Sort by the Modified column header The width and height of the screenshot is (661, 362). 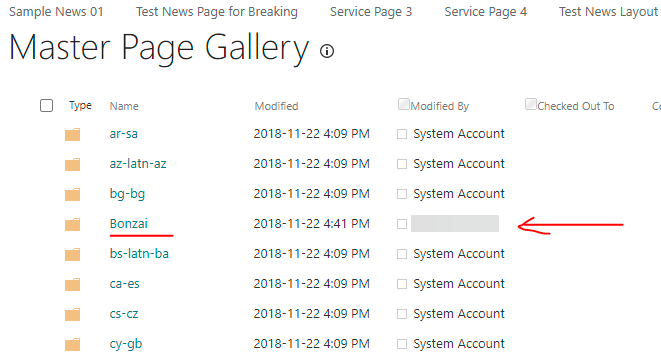(276, 106)
